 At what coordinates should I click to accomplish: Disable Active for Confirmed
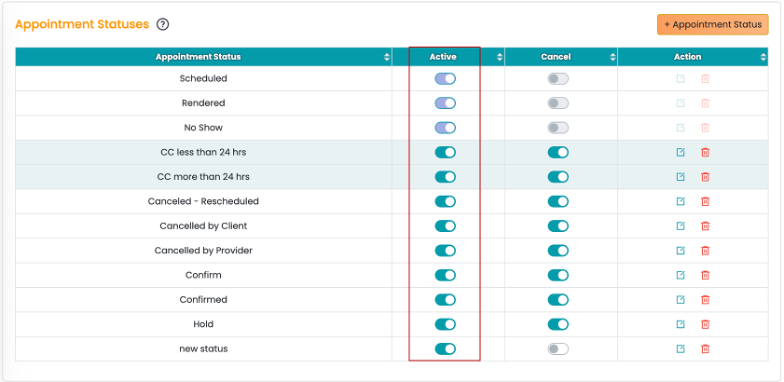click(x=445, y=299)
